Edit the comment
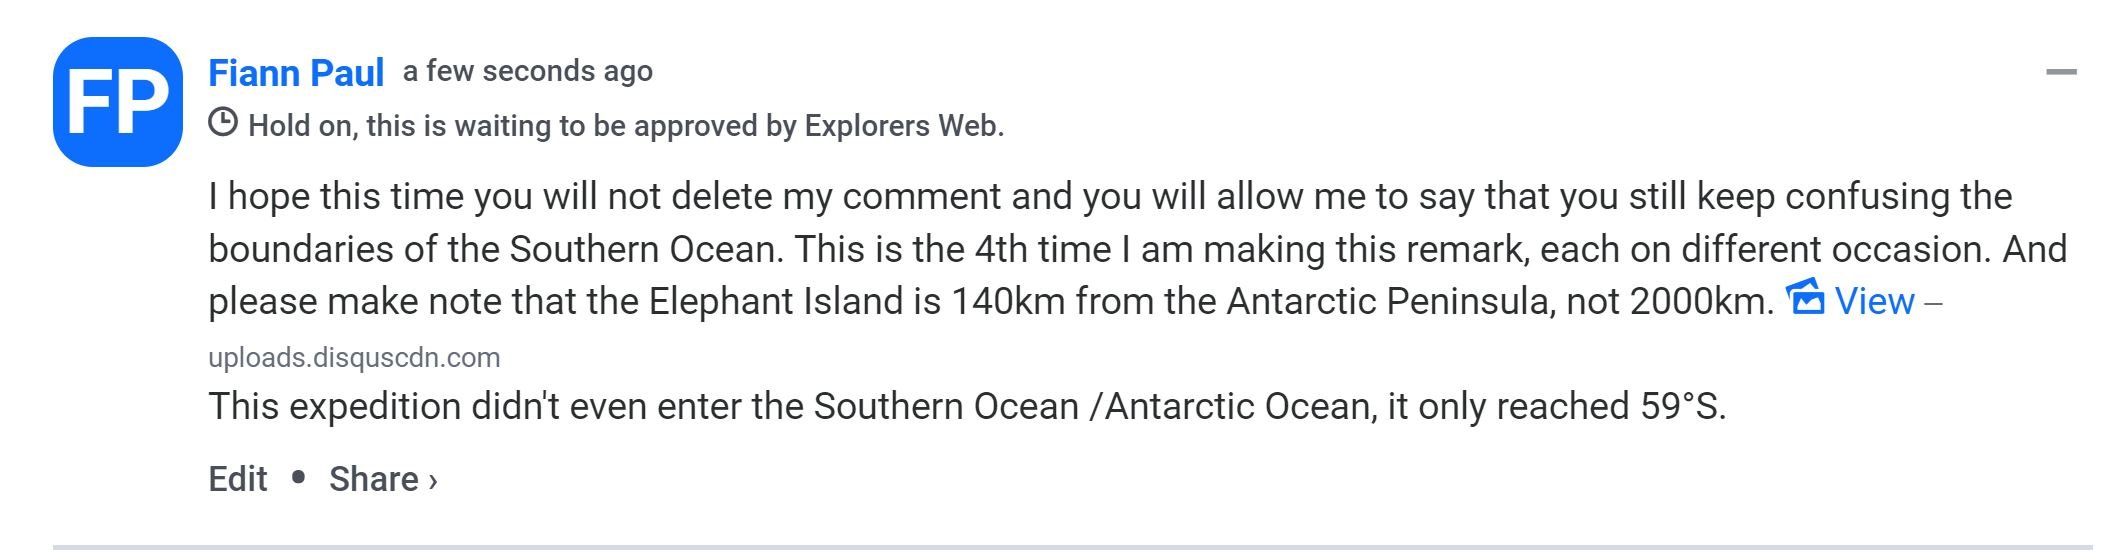This screenshot has width=2106, height=550. [238, 479]
